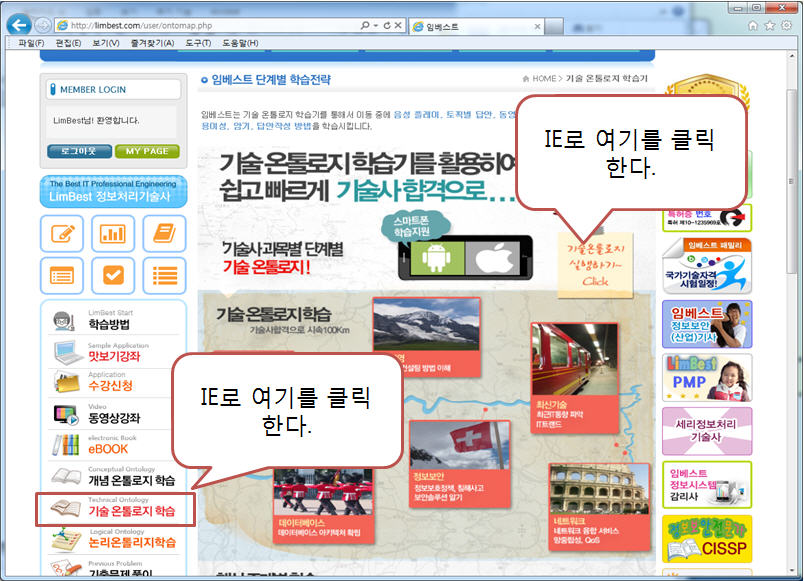Click the LimBest PMP banner
This screenshot has height=581, width=804.
point(707,378)
